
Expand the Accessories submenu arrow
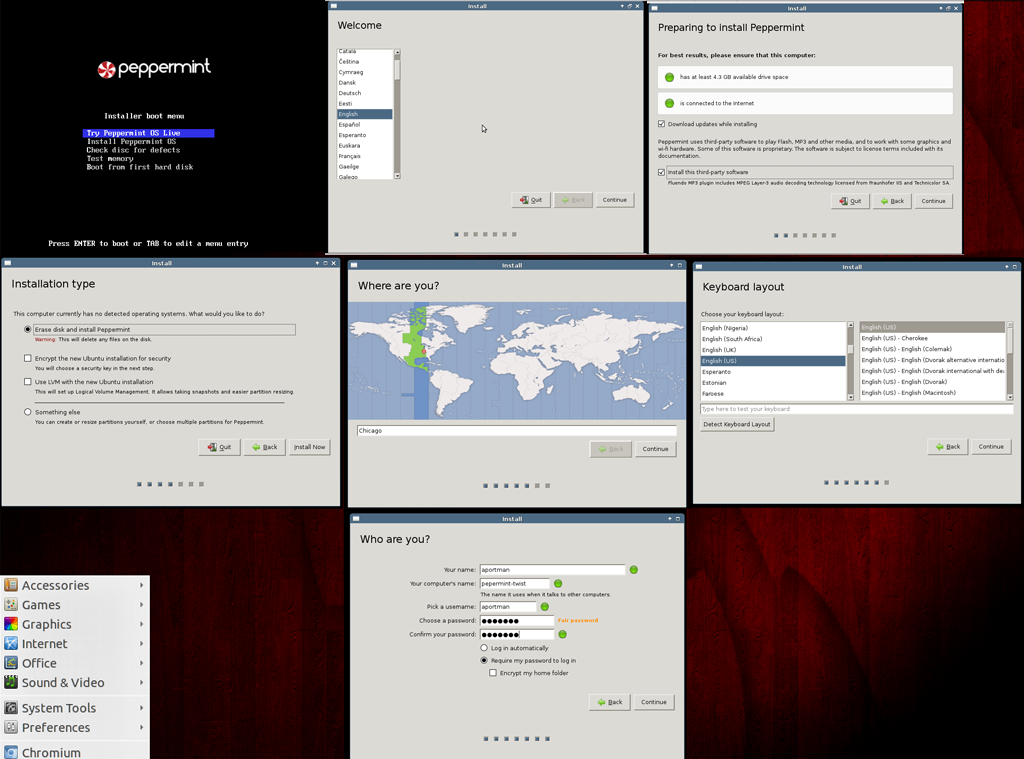[x=142, y=586]
